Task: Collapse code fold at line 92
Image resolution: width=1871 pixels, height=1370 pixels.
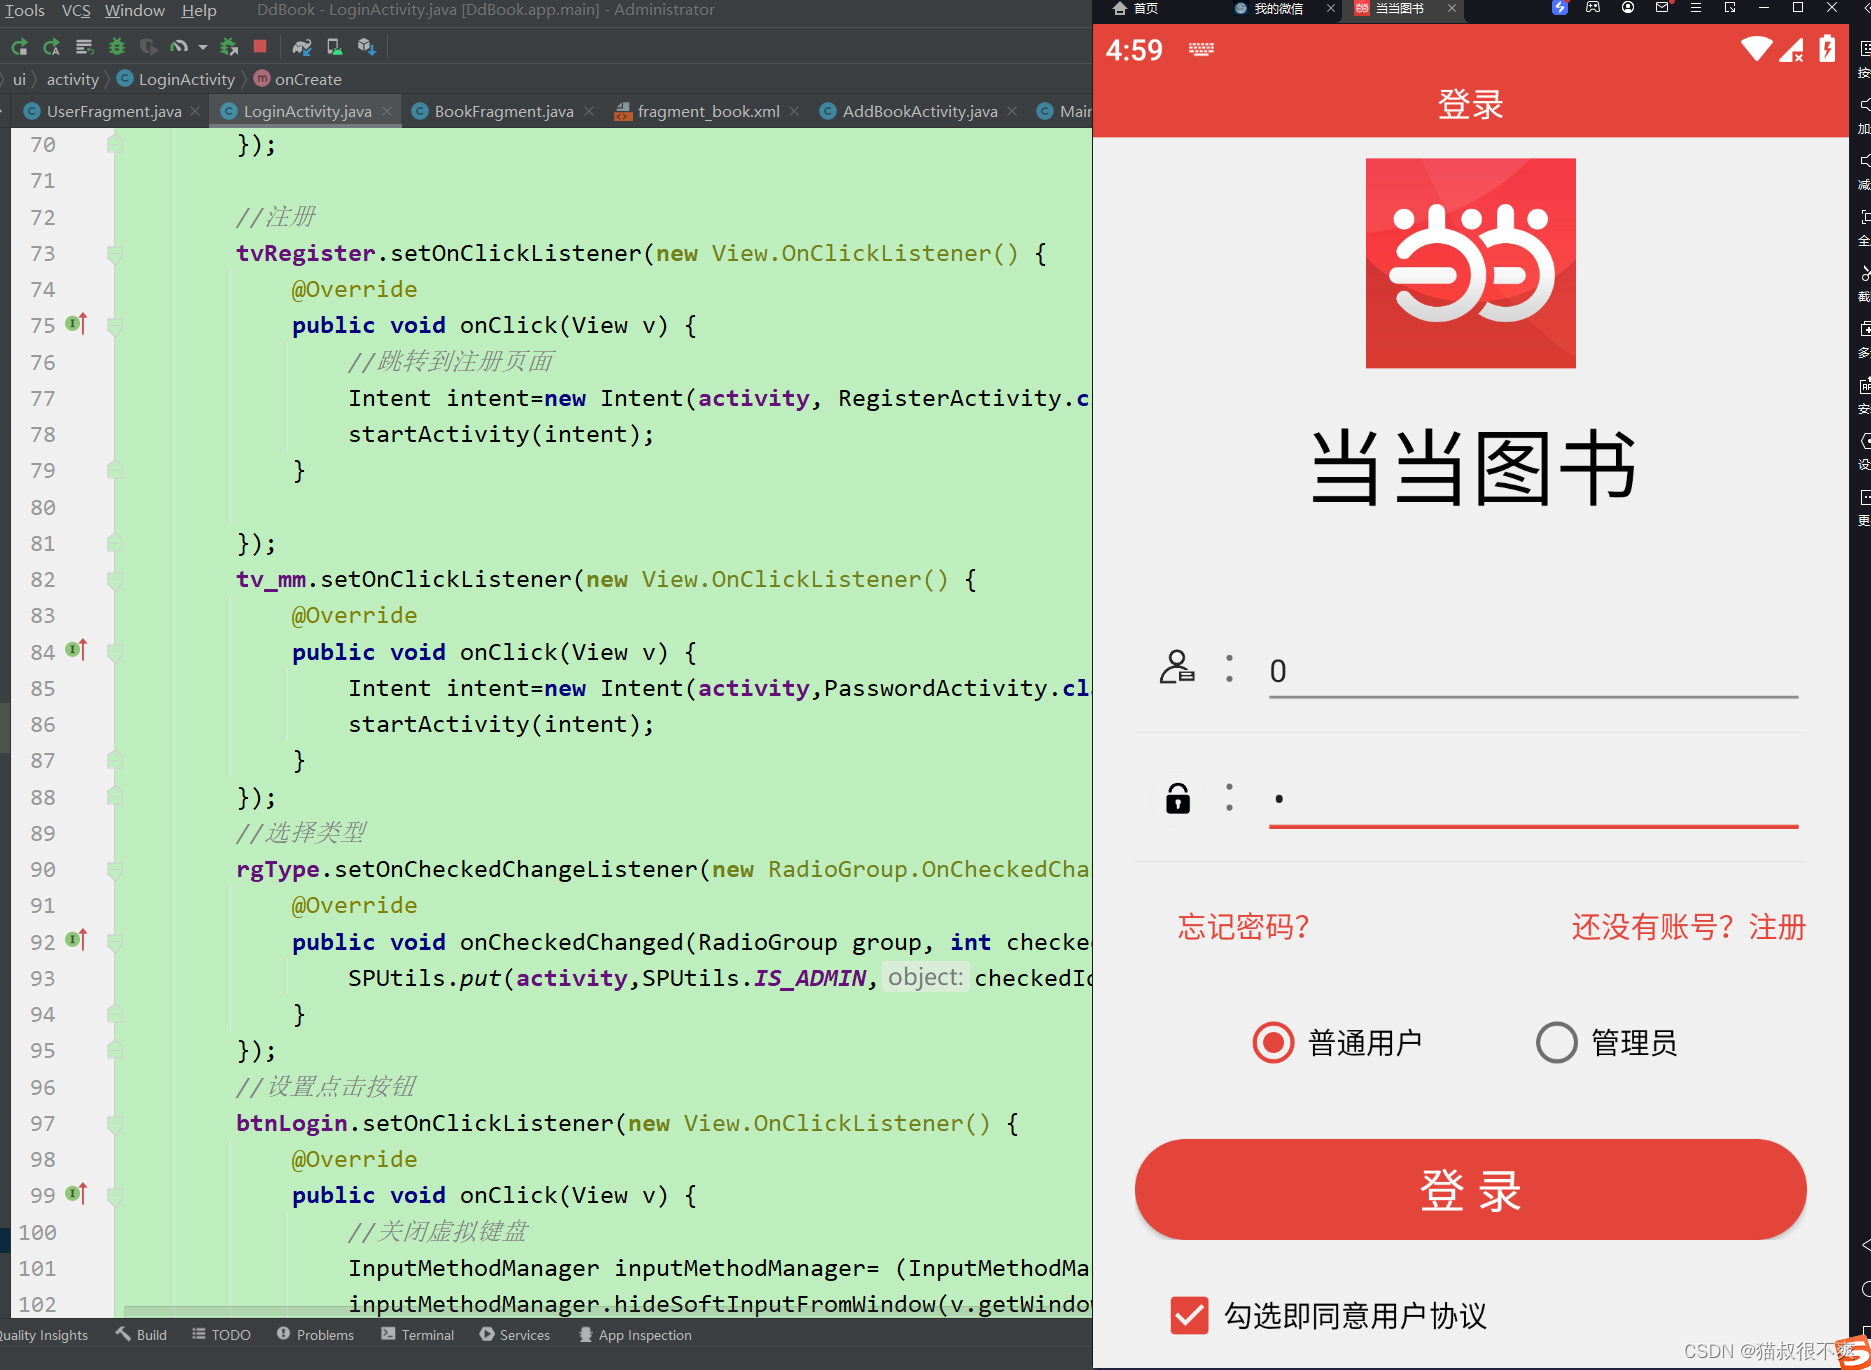Action: click(115, 943)
